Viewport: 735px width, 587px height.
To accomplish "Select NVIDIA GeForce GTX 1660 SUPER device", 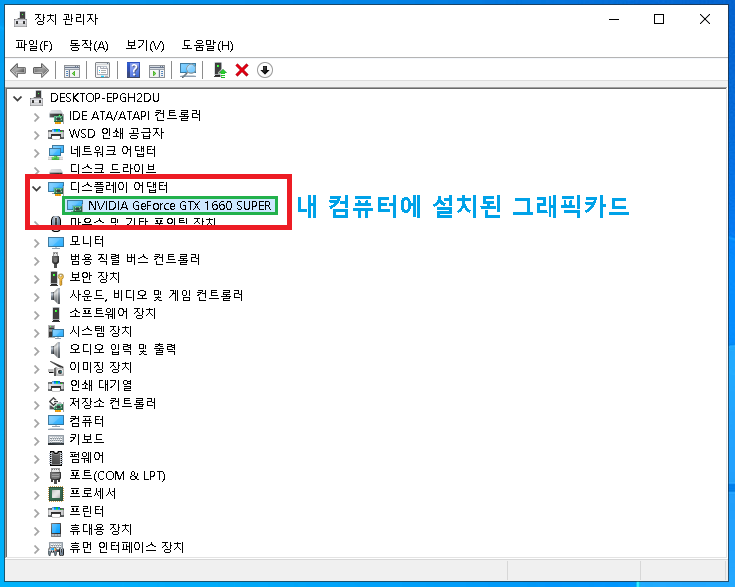I will pos(180,206).
